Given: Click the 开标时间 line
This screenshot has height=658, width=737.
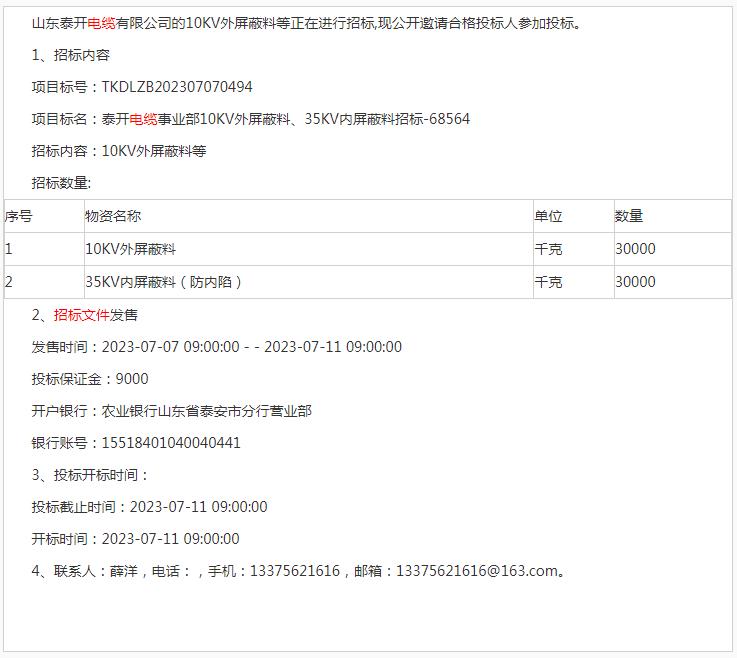Looking at the screenshot, I should 135,539.
